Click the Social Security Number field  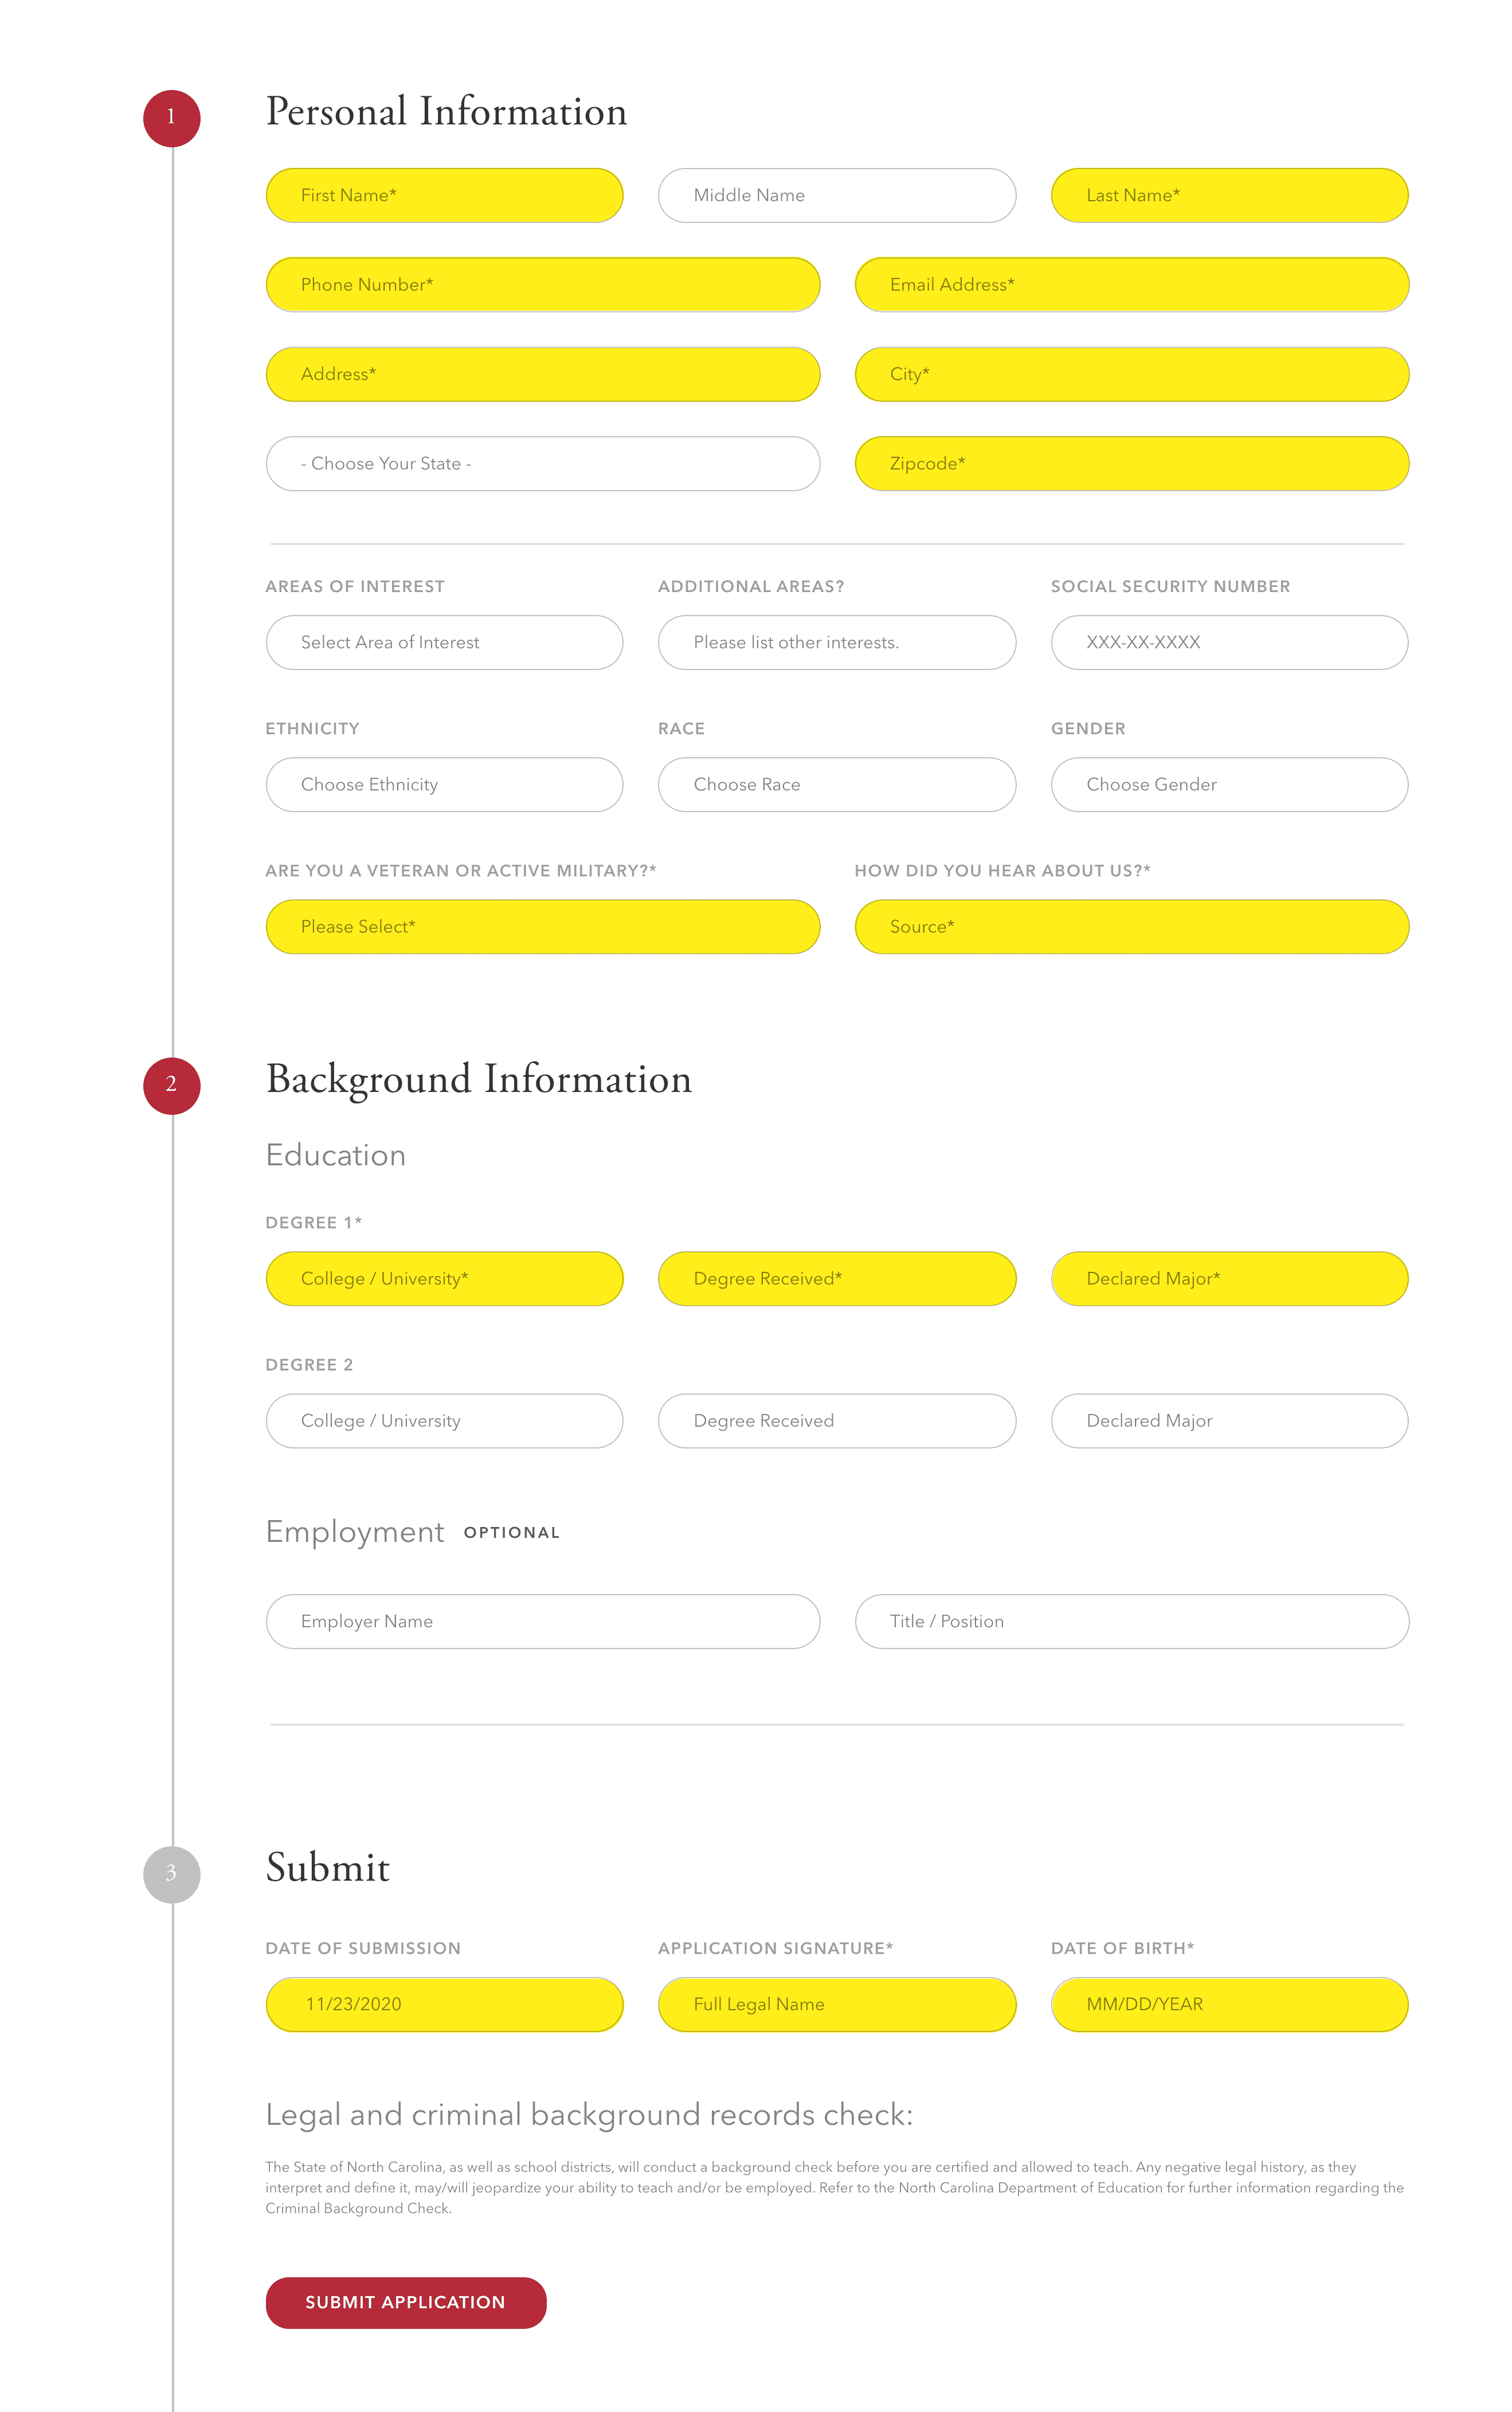(x=1229, y=643)
